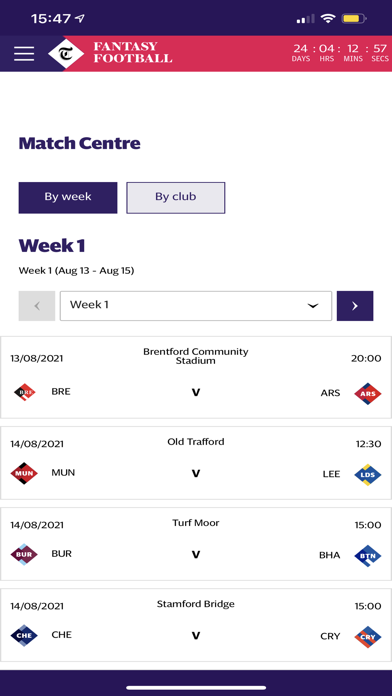Open the Turf Moor fixture card
The height and width of the screenshot is (696, 392).
click(x=196, y=544)
